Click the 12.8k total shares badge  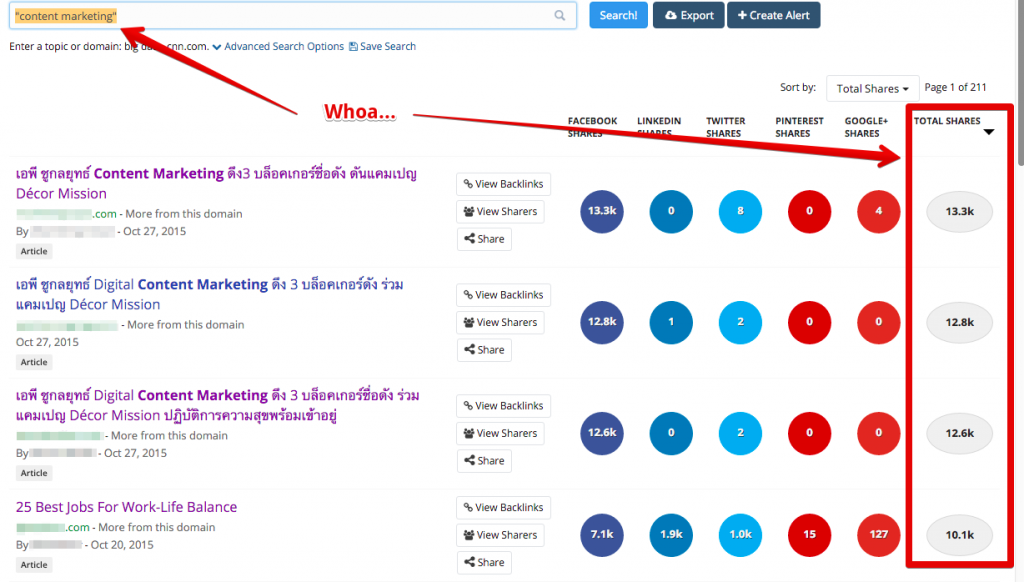(x=959, y=323)
